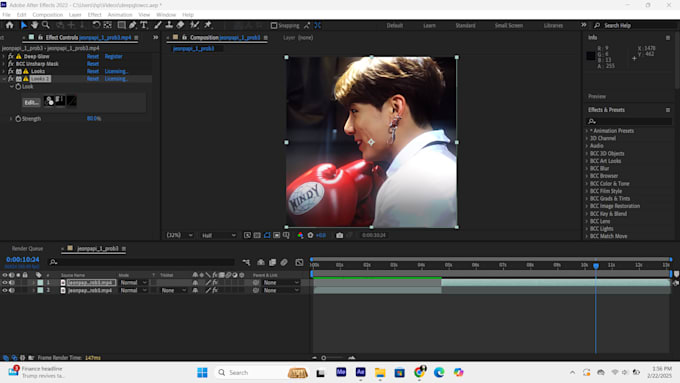Select the Selection arrow tool
680x383 pixels.
tap(24, 25)
